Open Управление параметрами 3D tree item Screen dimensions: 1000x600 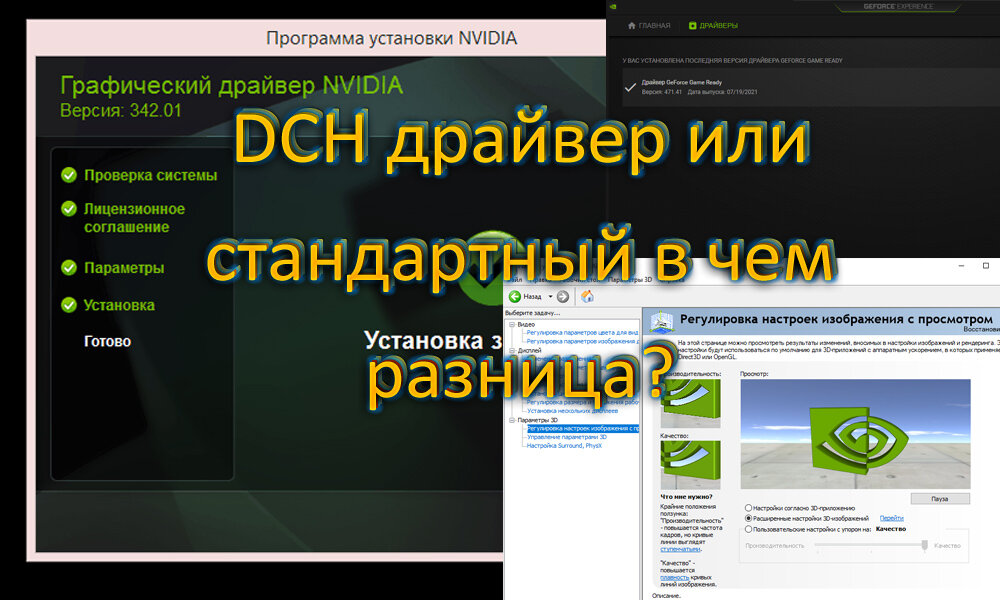[x=566, y=437]
